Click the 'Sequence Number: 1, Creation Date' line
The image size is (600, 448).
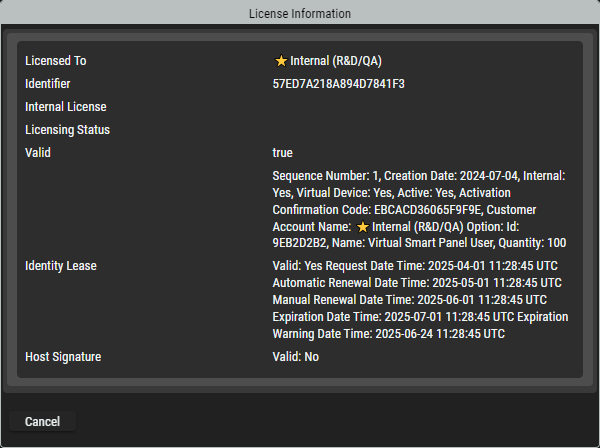click(x=419, y=176)
